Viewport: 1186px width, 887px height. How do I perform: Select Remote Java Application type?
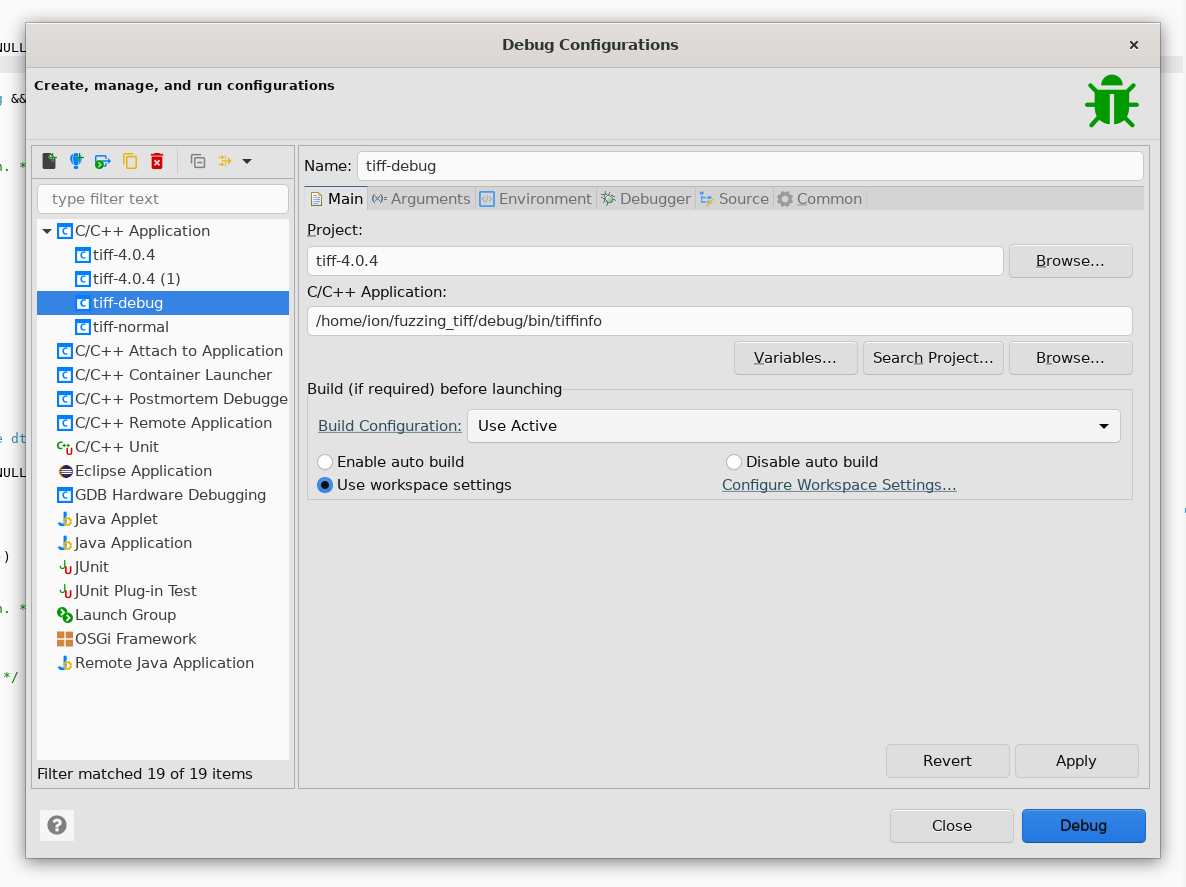coord(163,663)
